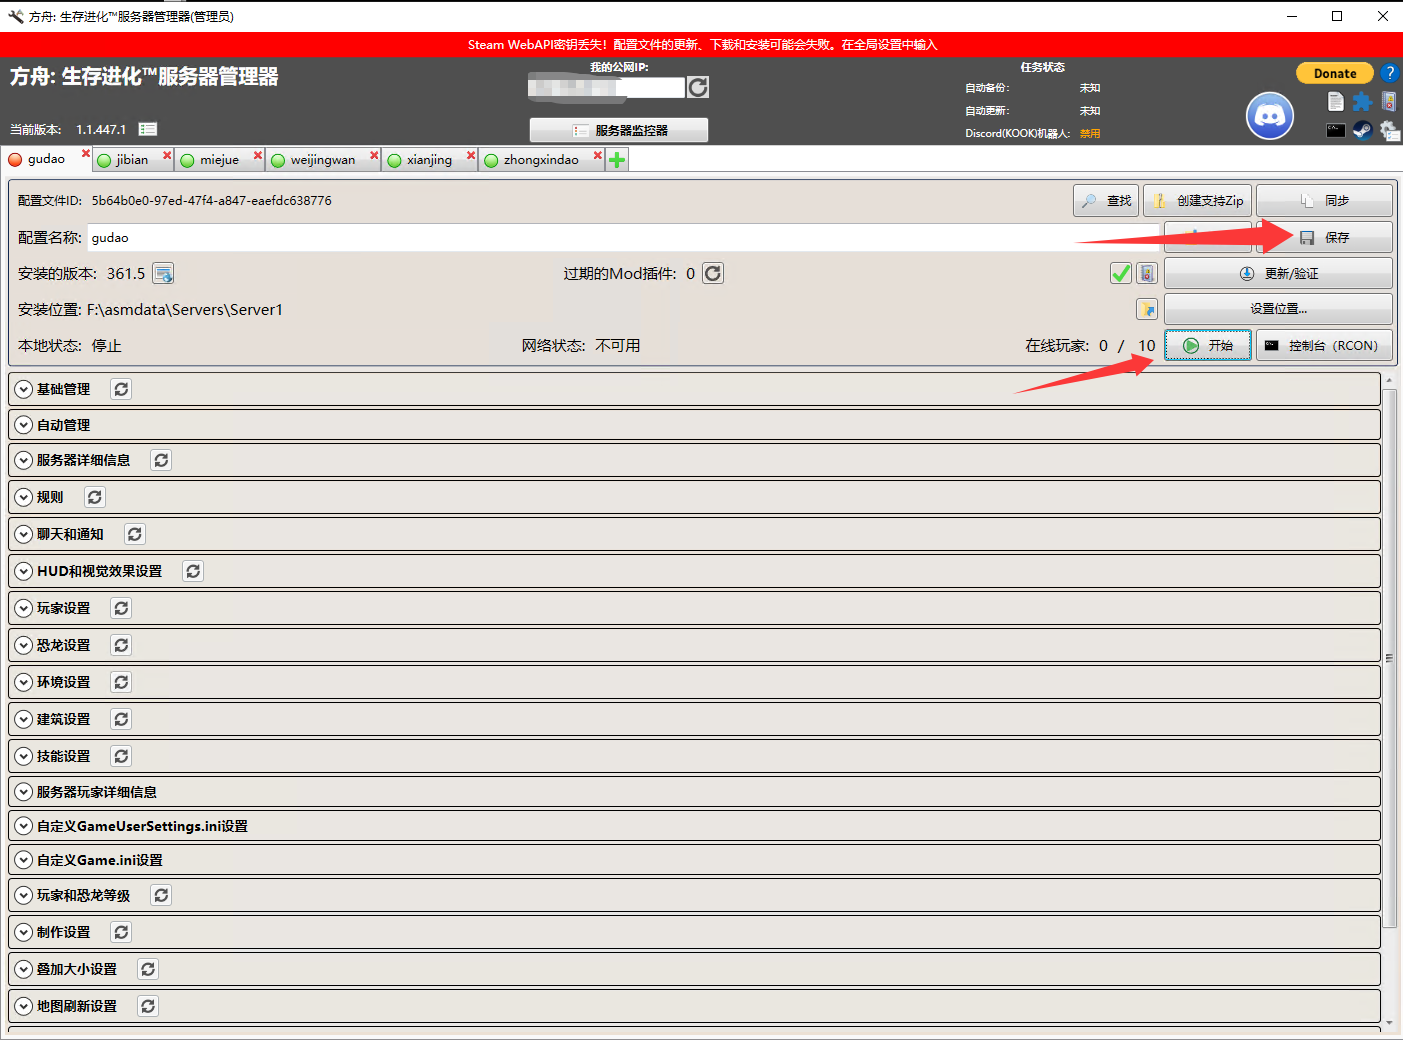1403x1040 pixels.
Task: Close the miejue server tab
Action: coord(258,155)
